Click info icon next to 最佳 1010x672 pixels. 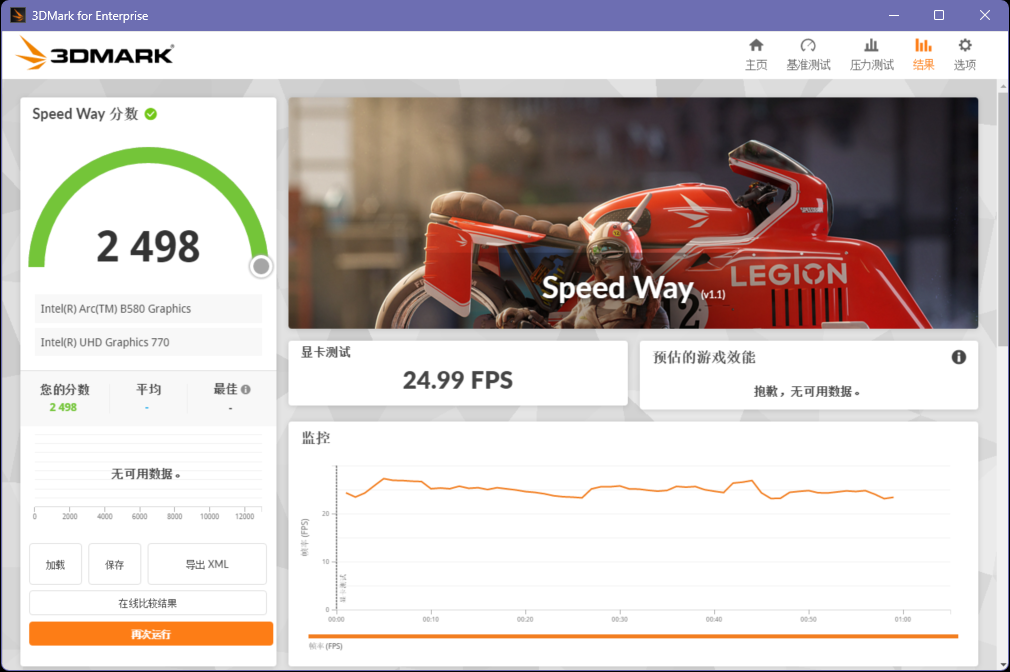[x=245, y=389]
